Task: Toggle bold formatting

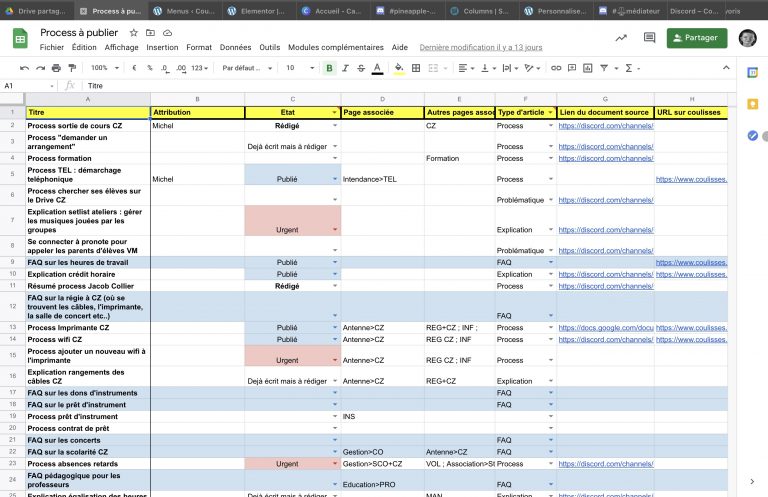Action: 329,68
